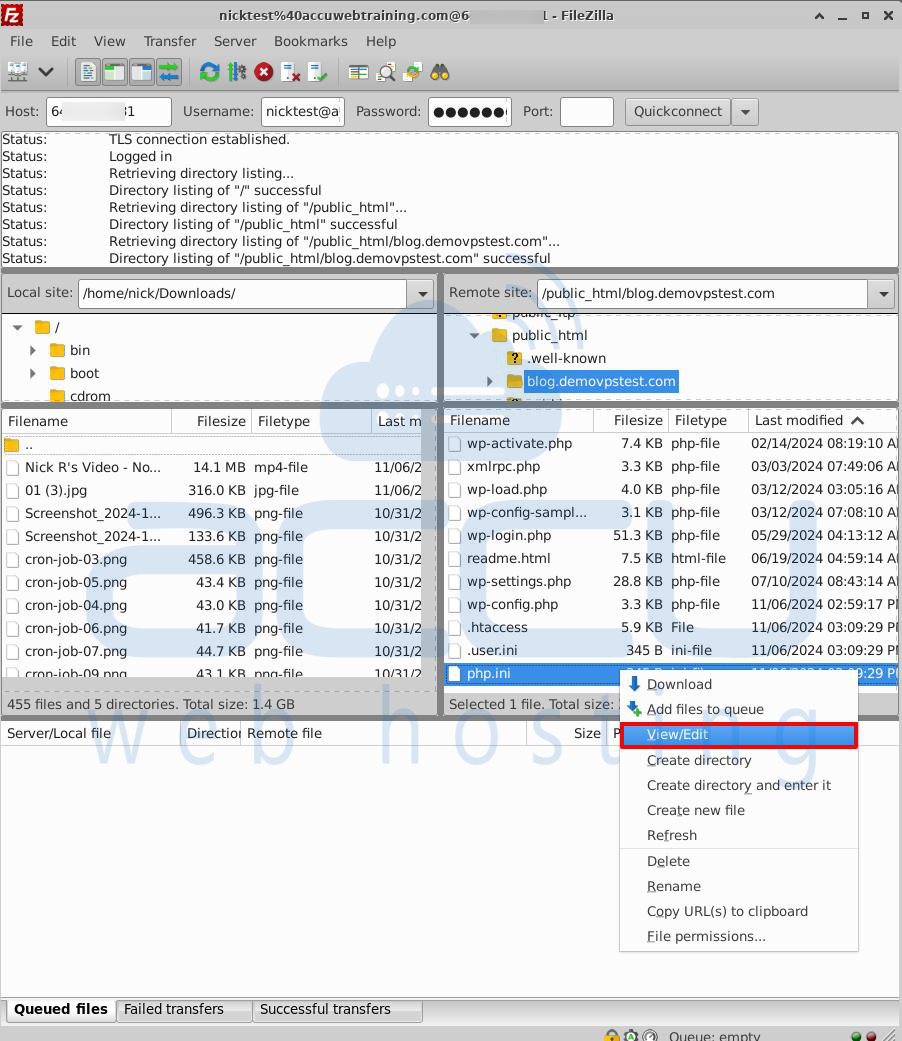Image resolution: width=902 pixels, height=1041 pixels.
Task: Click the Port input field
Action: tap(587, 112)
